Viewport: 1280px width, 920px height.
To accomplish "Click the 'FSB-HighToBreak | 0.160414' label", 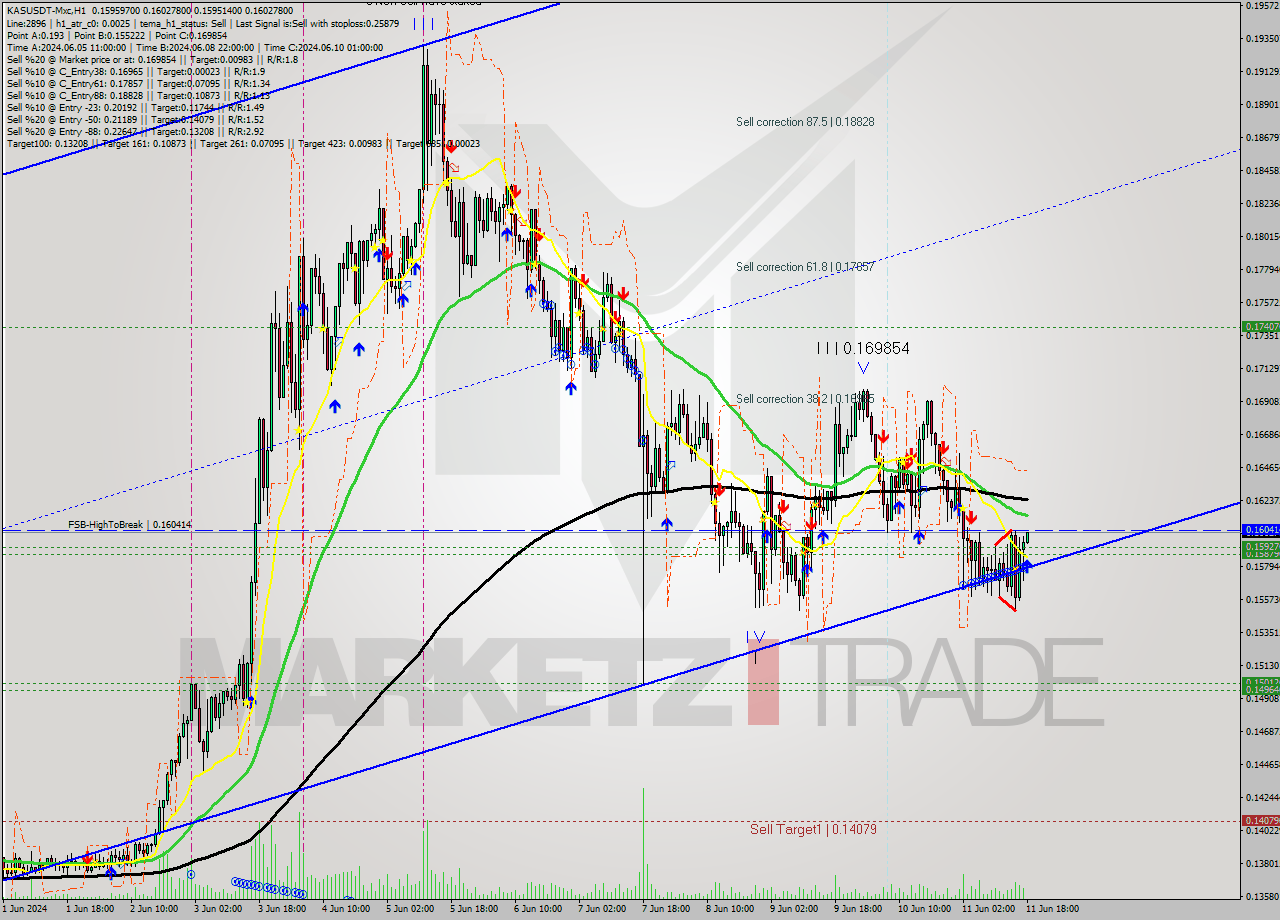I will 130,525.
